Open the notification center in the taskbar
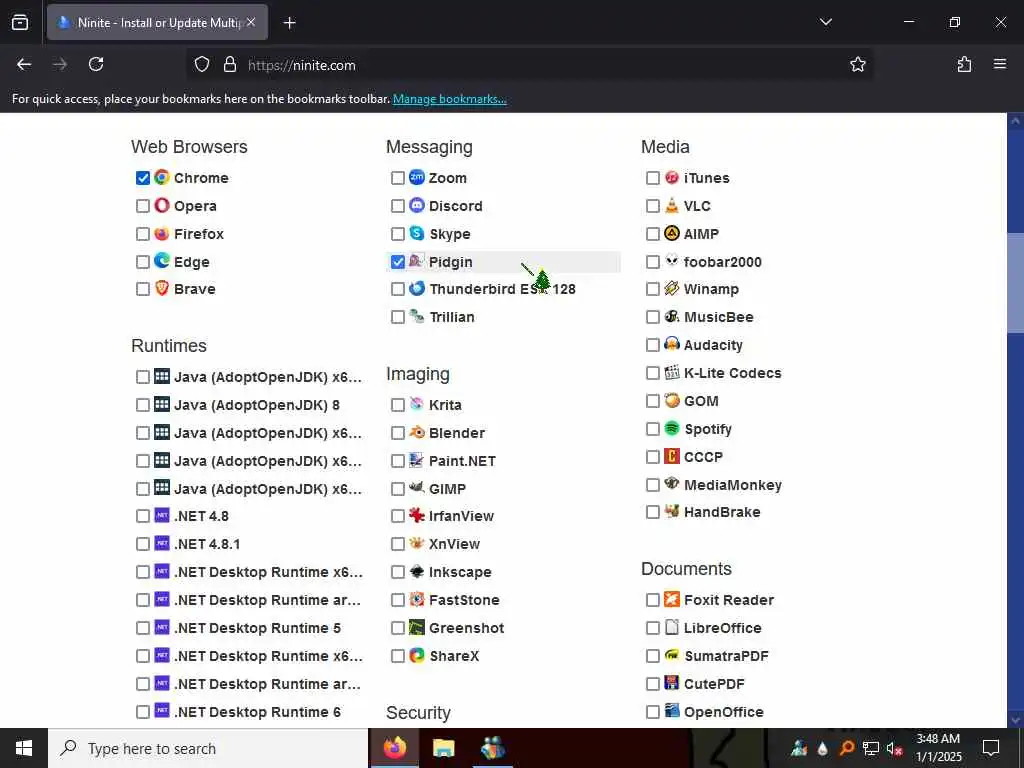Viewport: 1024px width, 768px height. pos(991,748)
